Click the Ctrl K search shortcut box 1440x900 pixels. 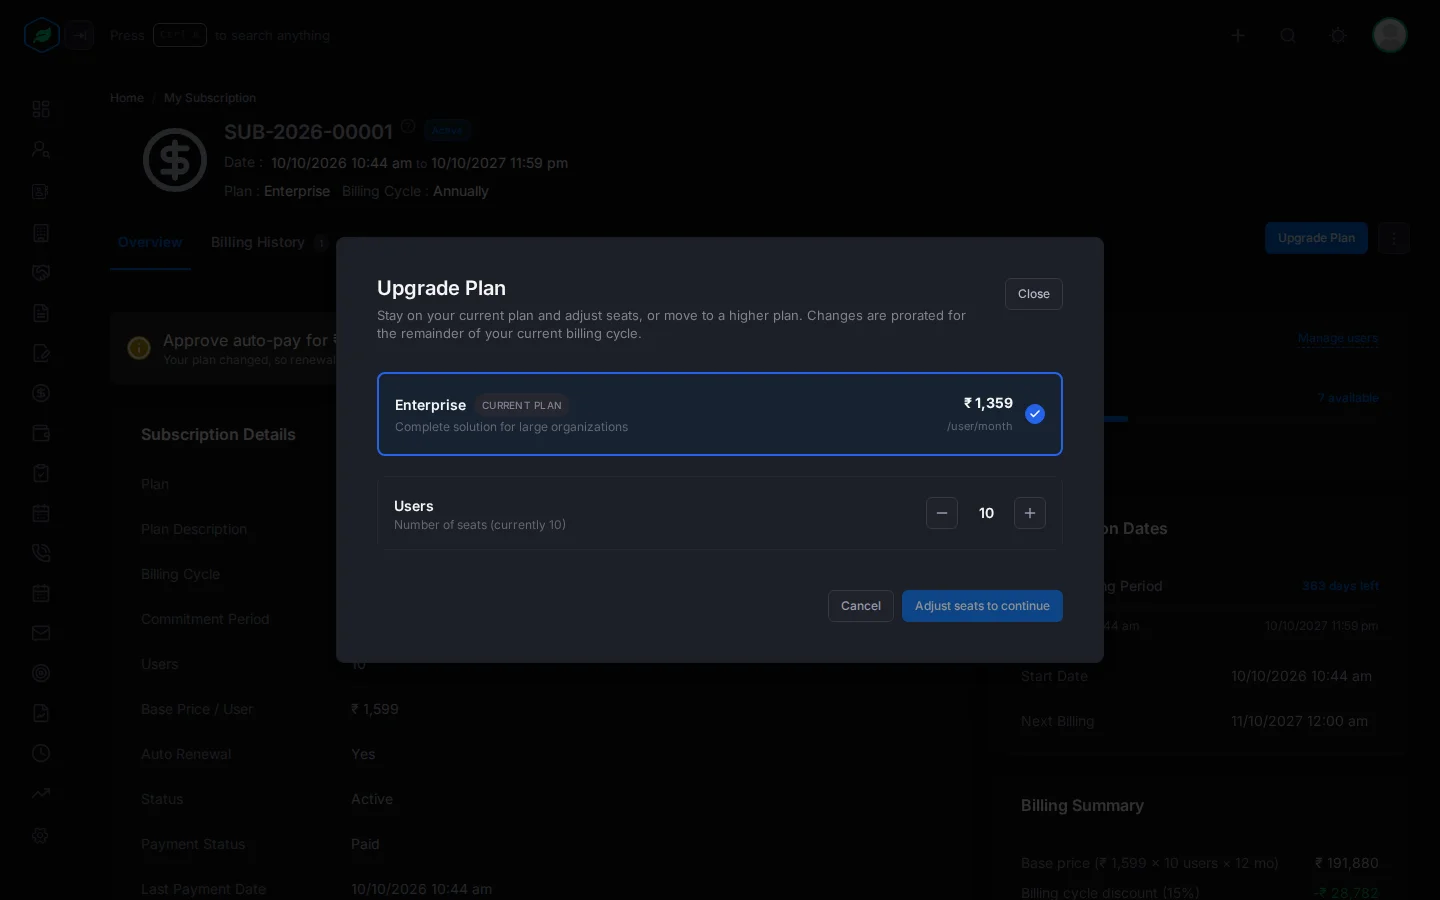[x=180, y=35]
